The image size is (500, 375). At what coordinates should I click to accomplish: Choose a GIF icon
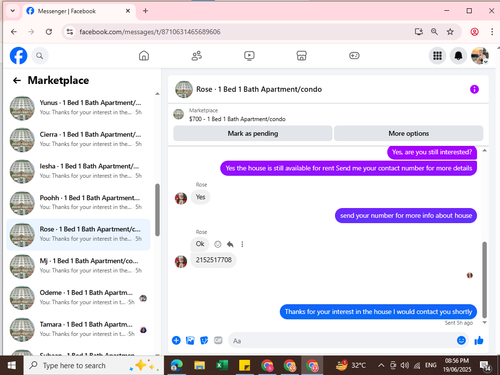[x=218, y=340]
